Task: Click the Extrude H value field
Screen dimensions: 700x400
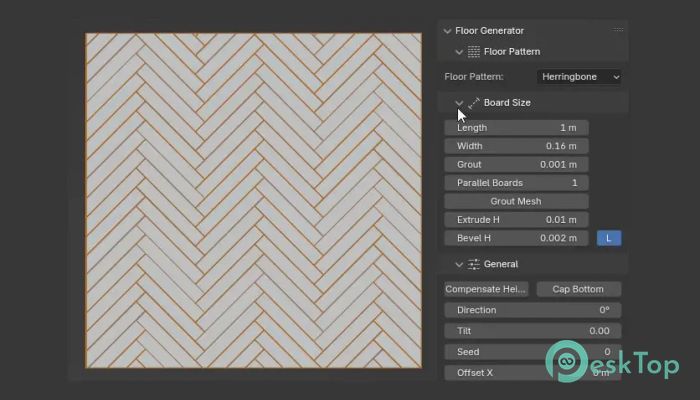Action: point(516,220)
